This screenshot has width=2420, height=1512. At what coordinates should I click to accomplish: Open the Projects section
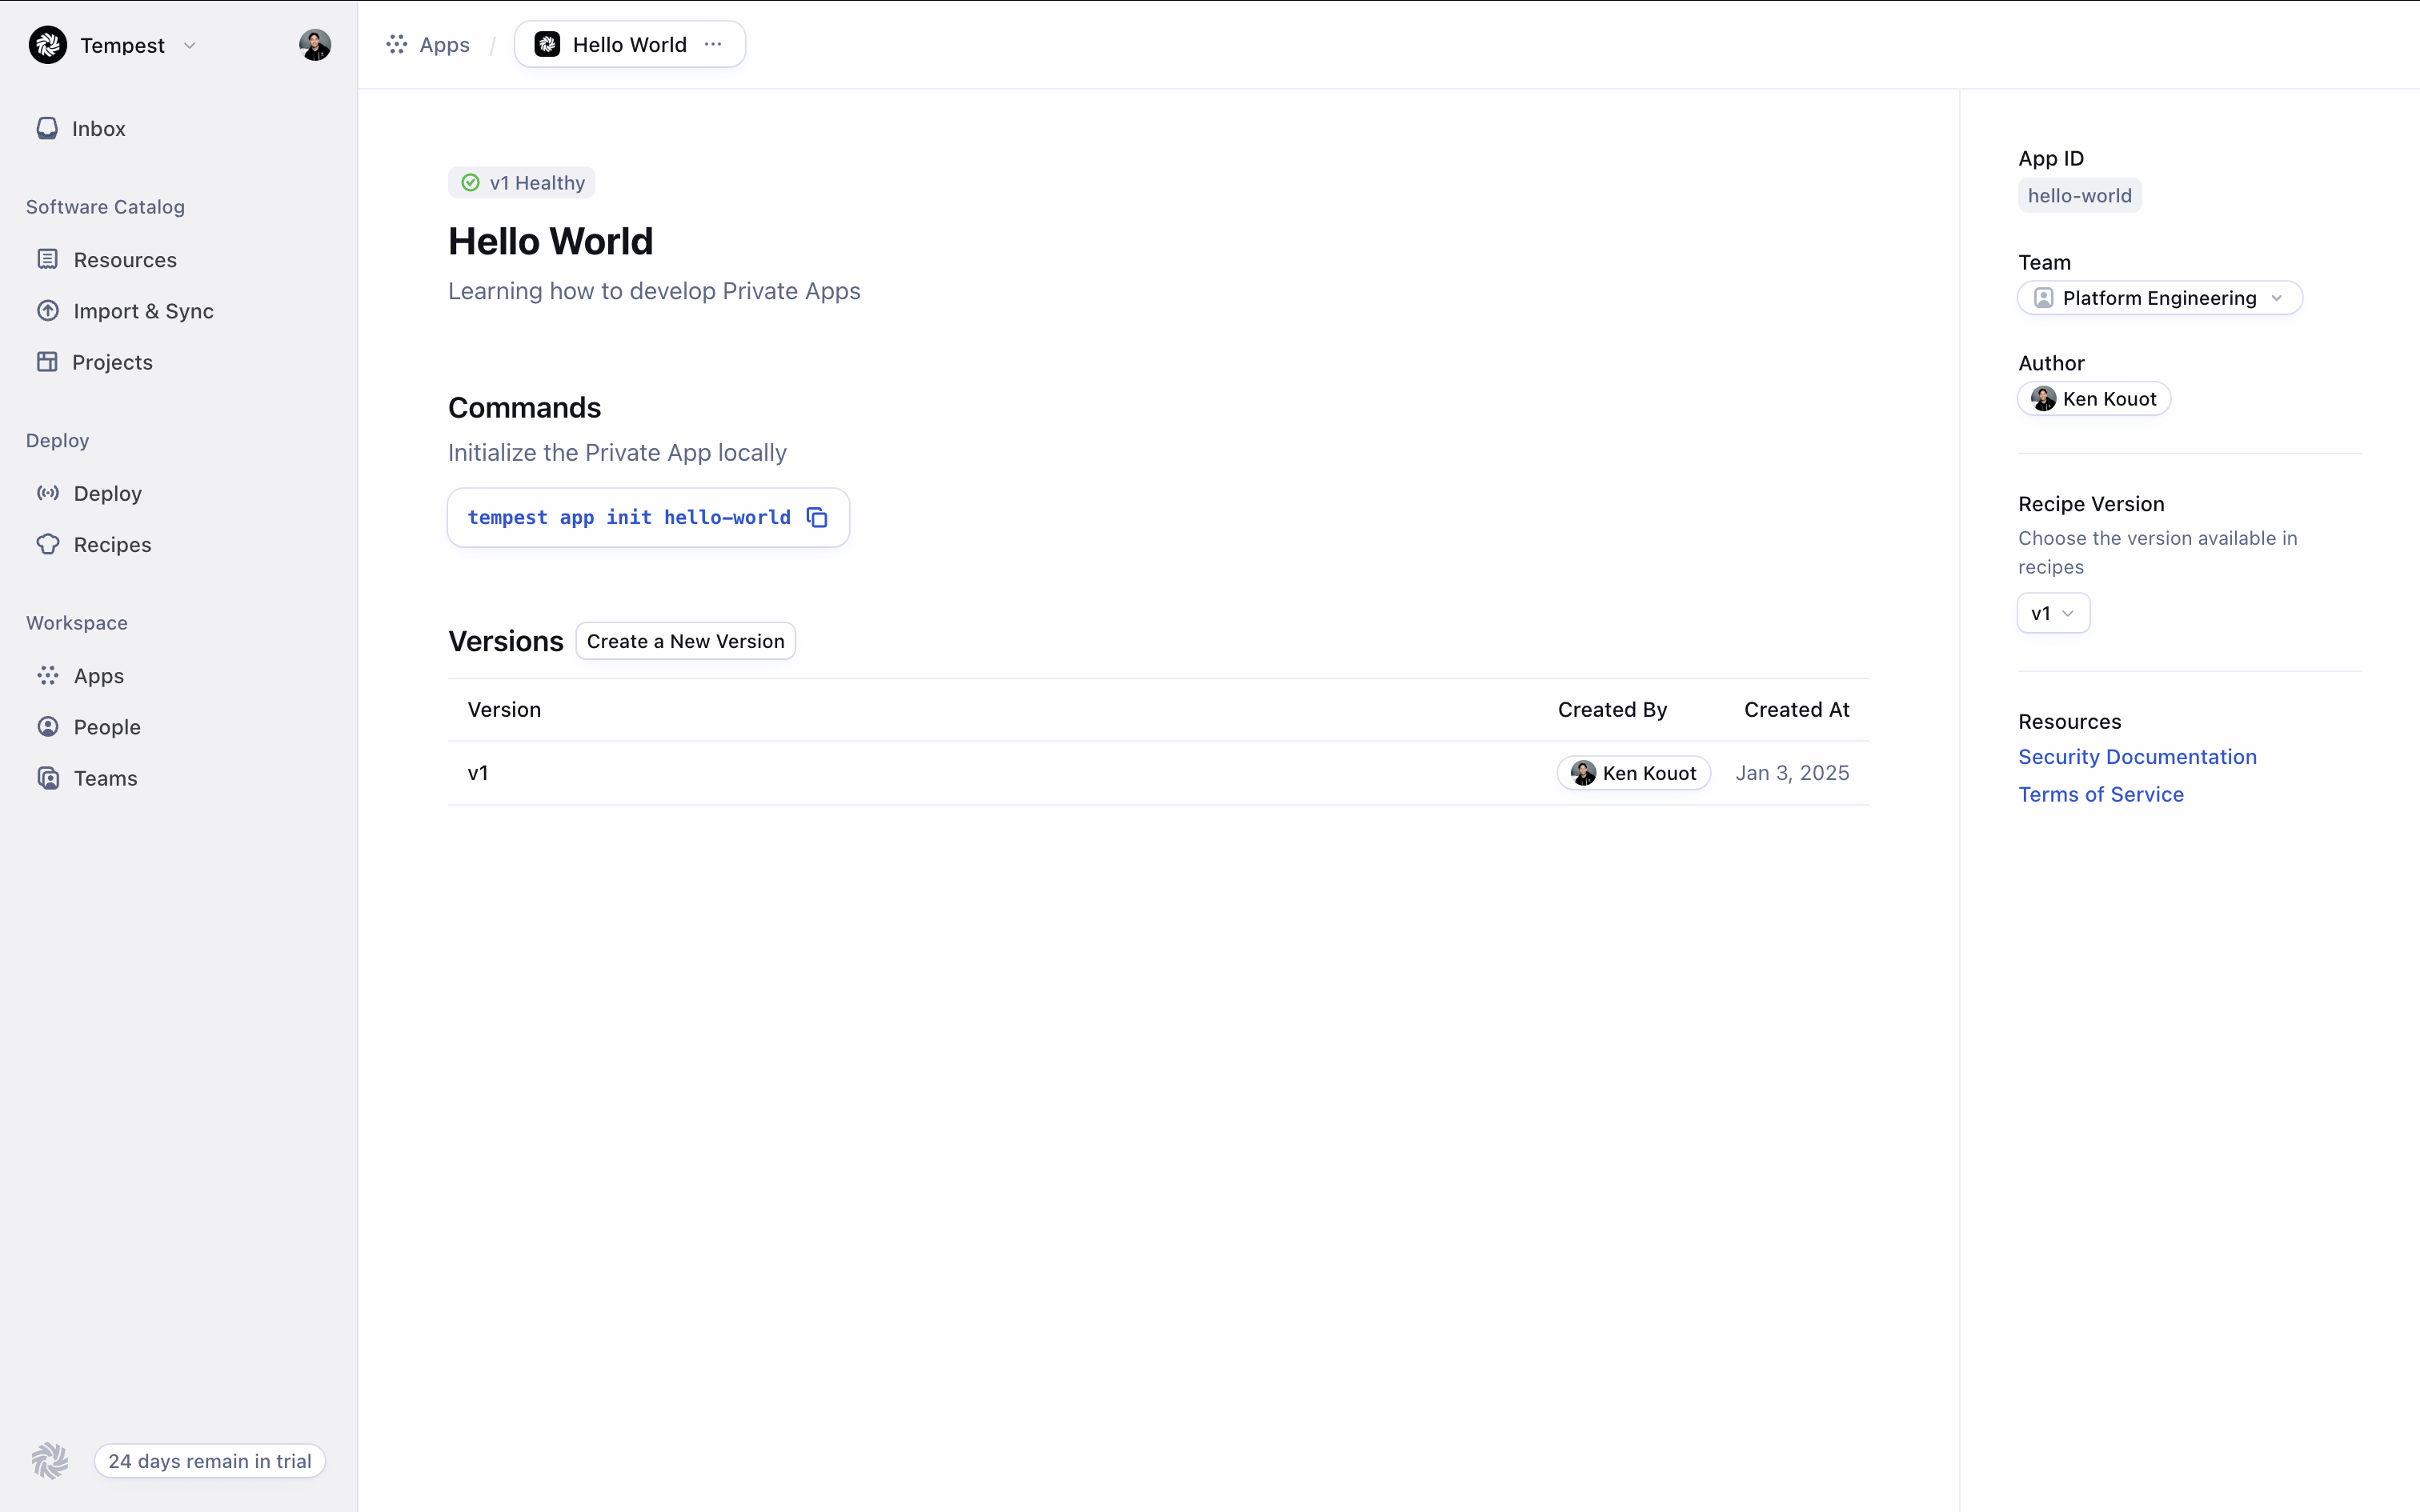click(x=112, y=362)
